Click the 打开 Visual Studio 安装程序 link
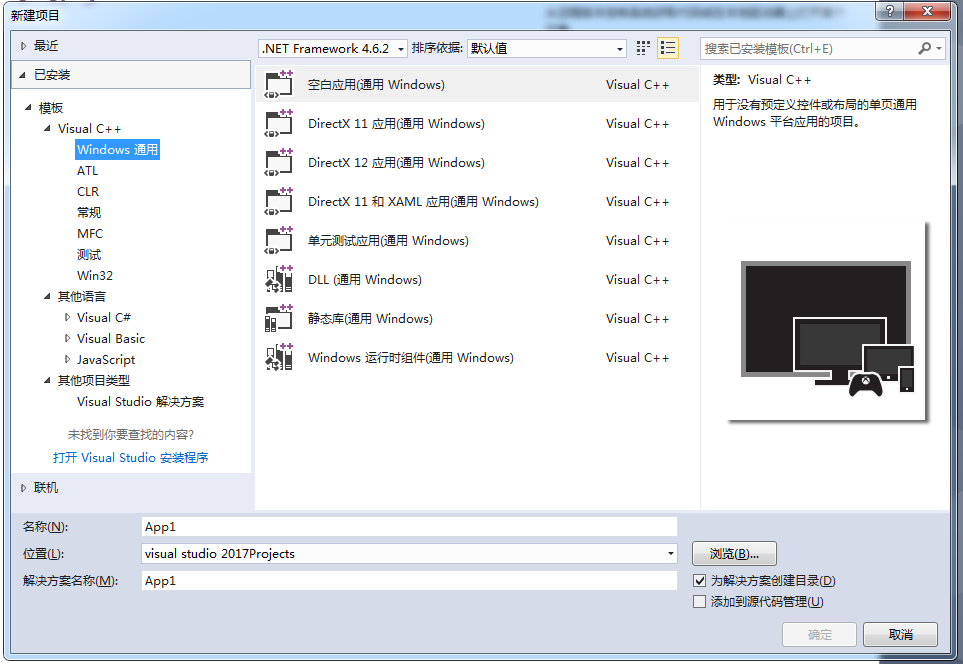 pyautogui.click(x=130, y=458)
